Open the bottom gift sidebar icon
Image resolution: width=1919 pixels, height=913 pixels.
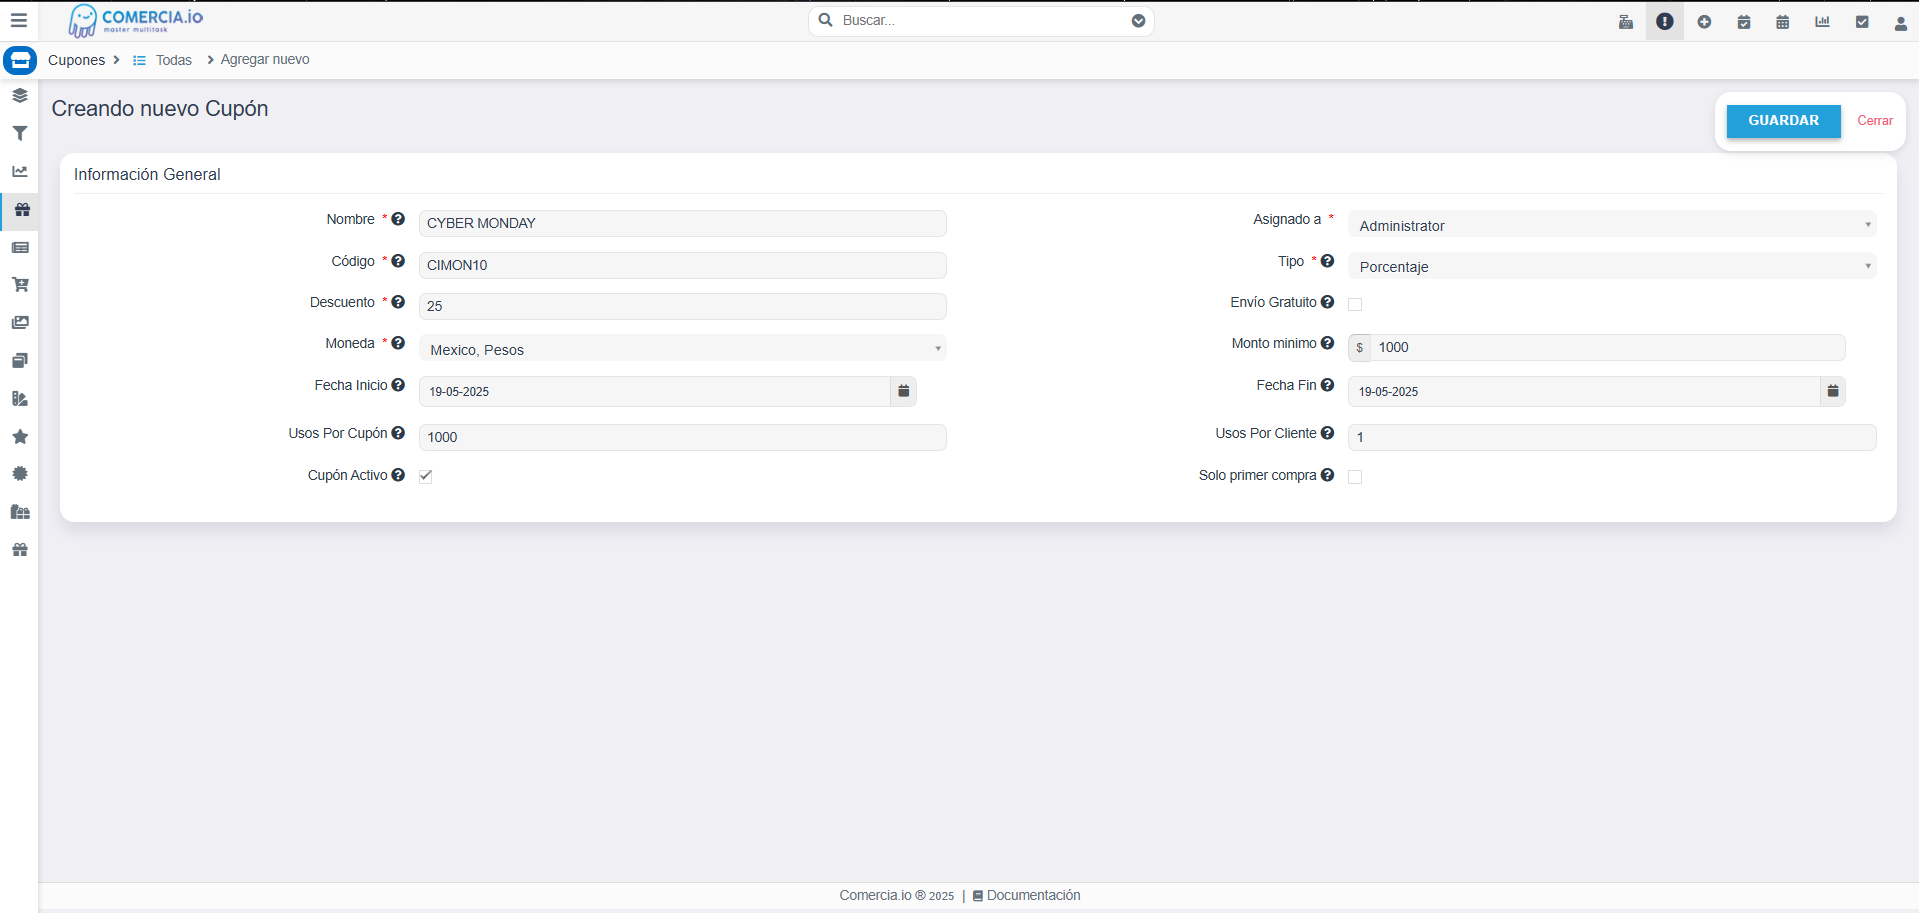(x=20, y=550)
